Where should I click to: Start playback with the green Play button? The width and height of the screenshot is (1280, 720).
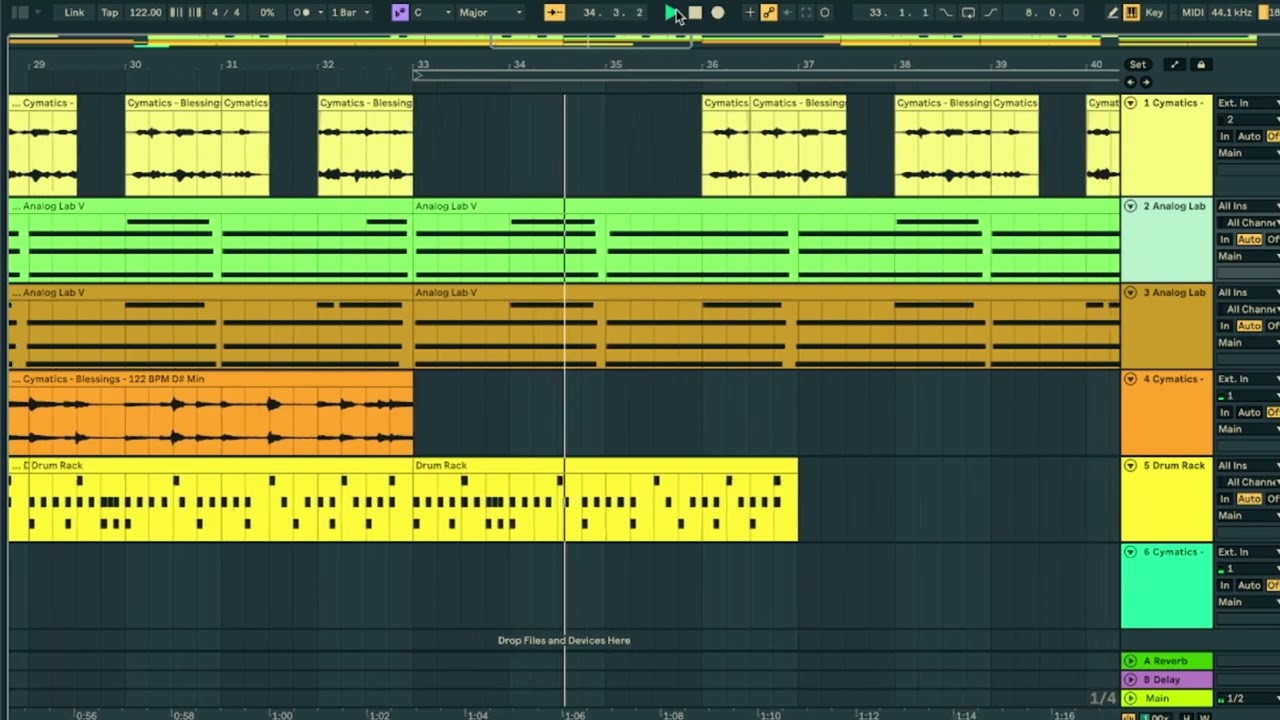tap(671, 13)
